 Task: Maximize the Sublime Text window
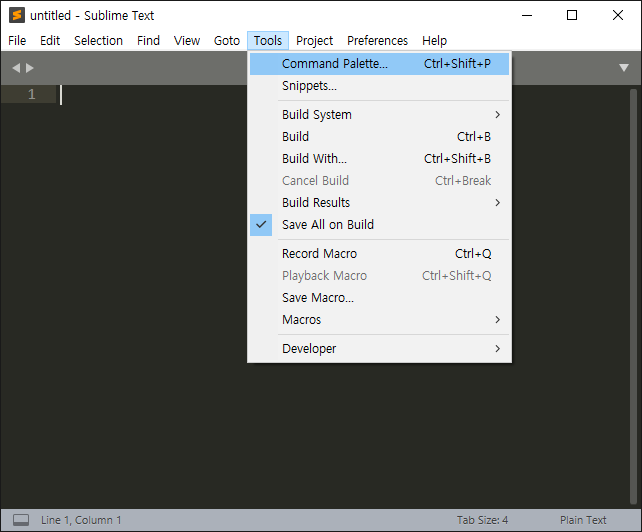pos(572,16)
